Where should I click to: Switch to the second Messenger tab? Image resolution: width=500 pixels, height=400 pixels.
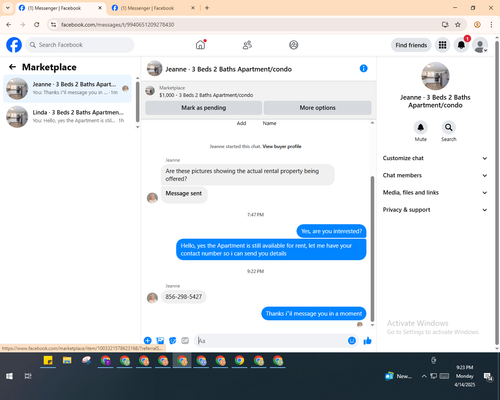point(153,8)
